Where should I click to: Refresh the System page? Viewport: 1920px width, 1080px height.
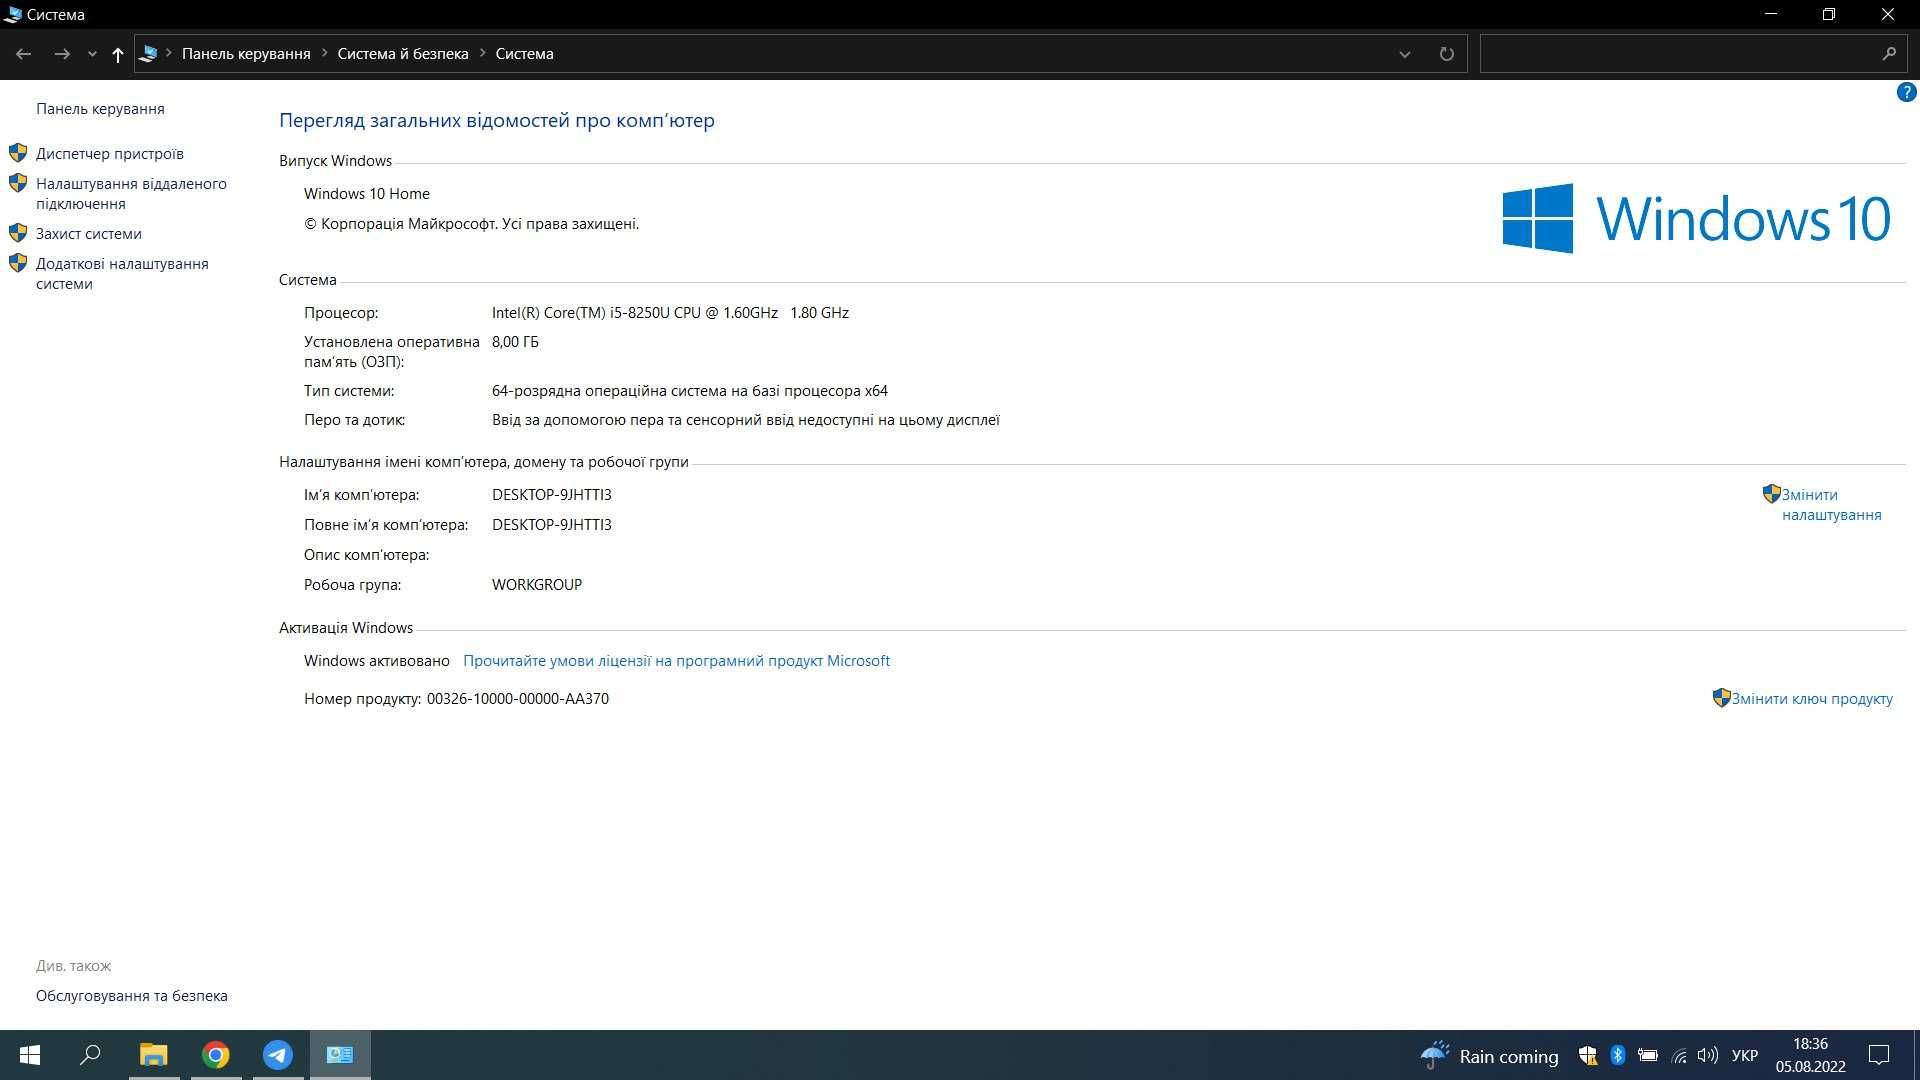pos(1446,54)
